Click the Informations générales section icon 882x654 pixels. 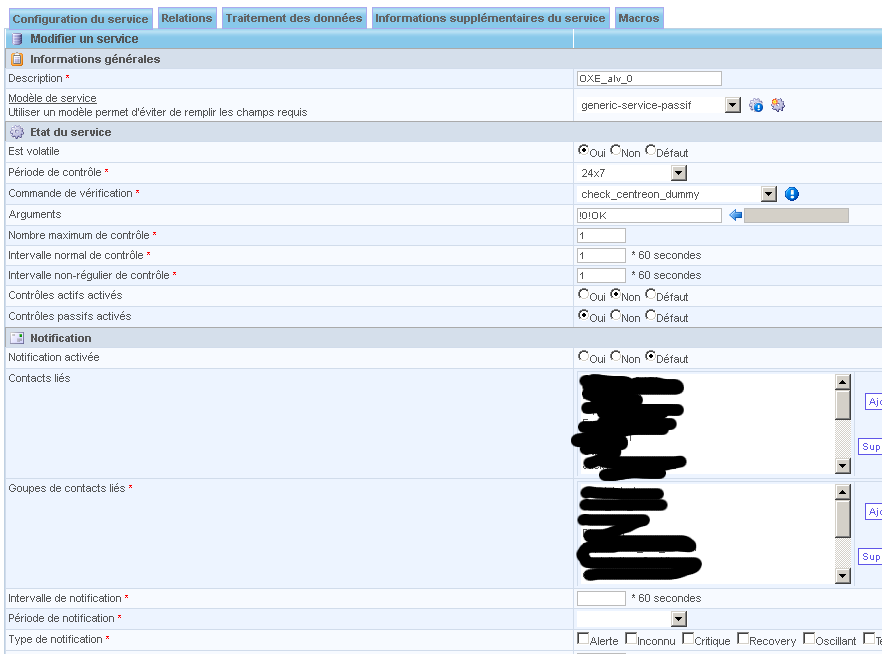(17, 59)
